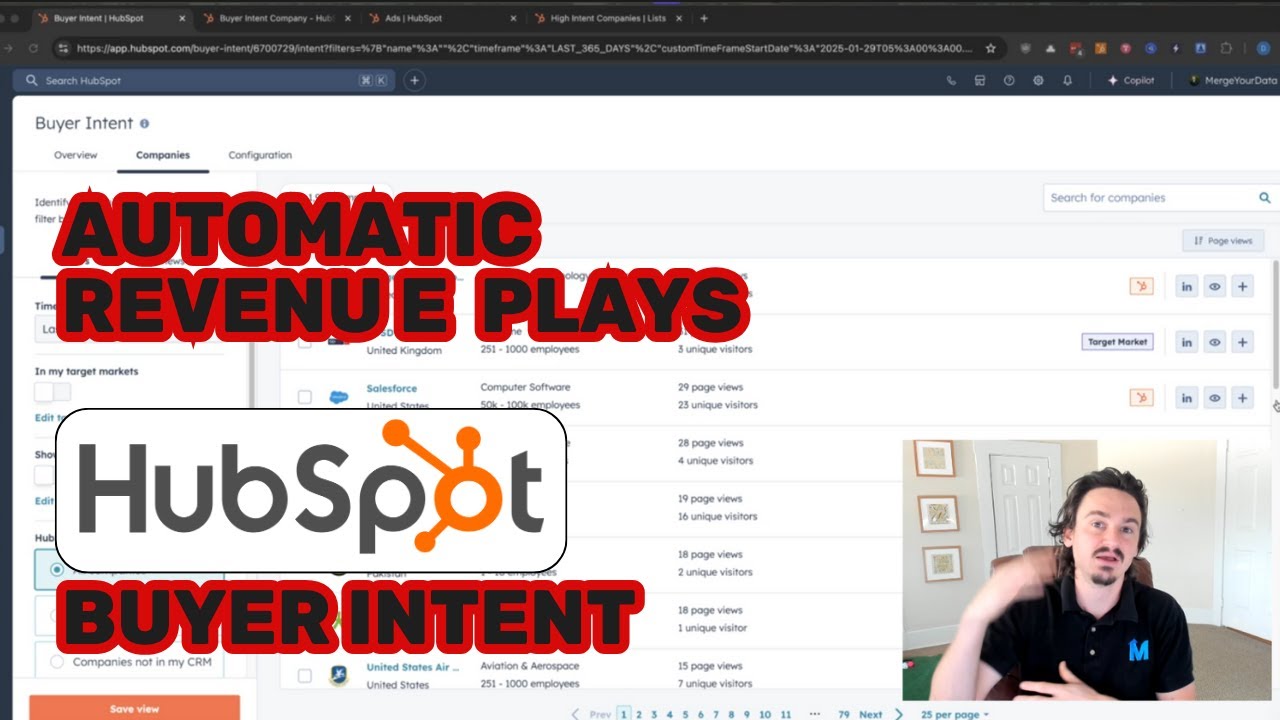Open the United States Air company link
Screen dimensions: 1280x720
[x=413, y=667]
